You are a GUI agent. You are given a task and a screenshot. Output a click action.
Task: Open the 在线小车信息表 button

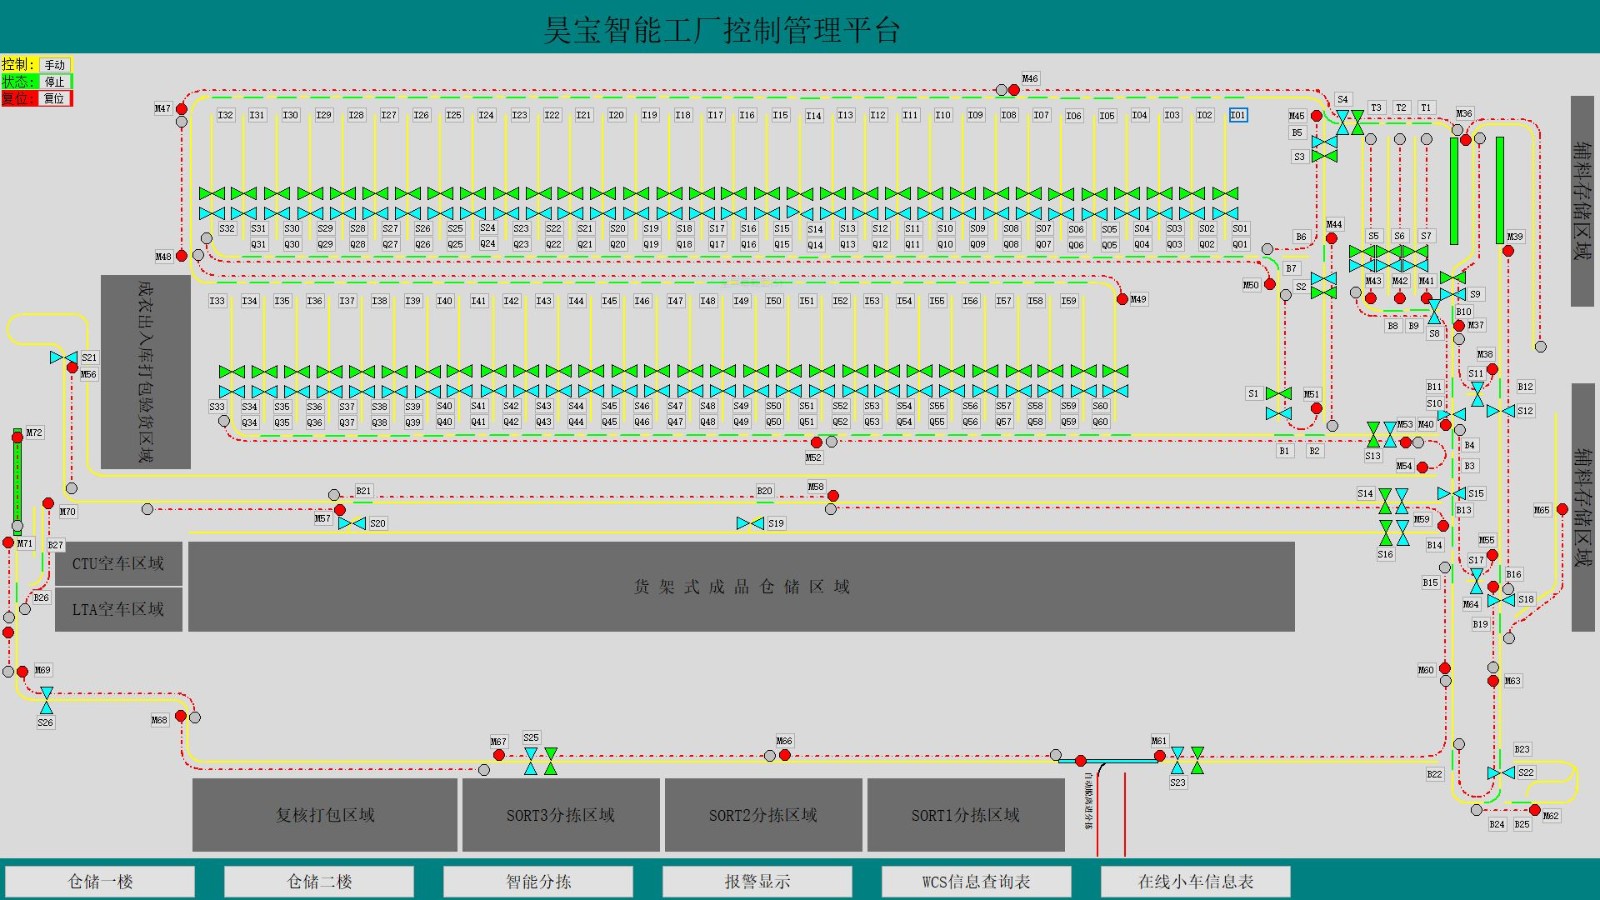click(1195, 881)
